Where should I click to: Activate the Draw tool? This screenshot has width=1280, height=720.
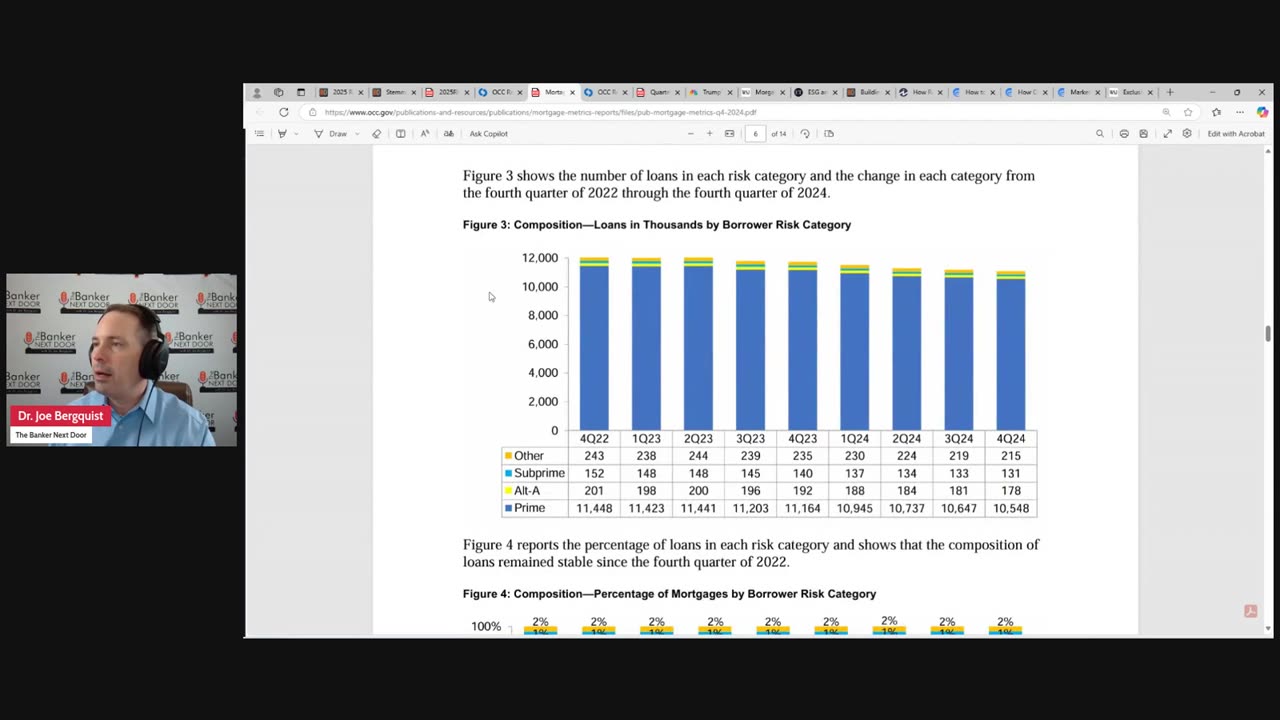coord(330,133)
